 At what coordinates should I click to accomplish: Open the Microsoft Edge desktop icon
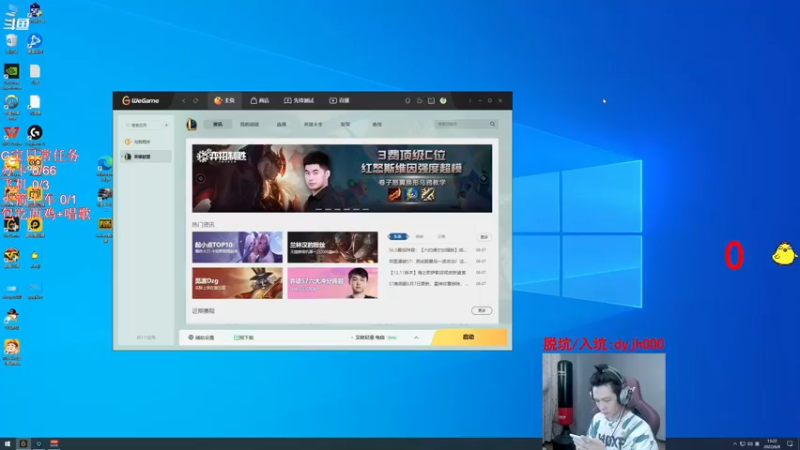pos(105,168)
